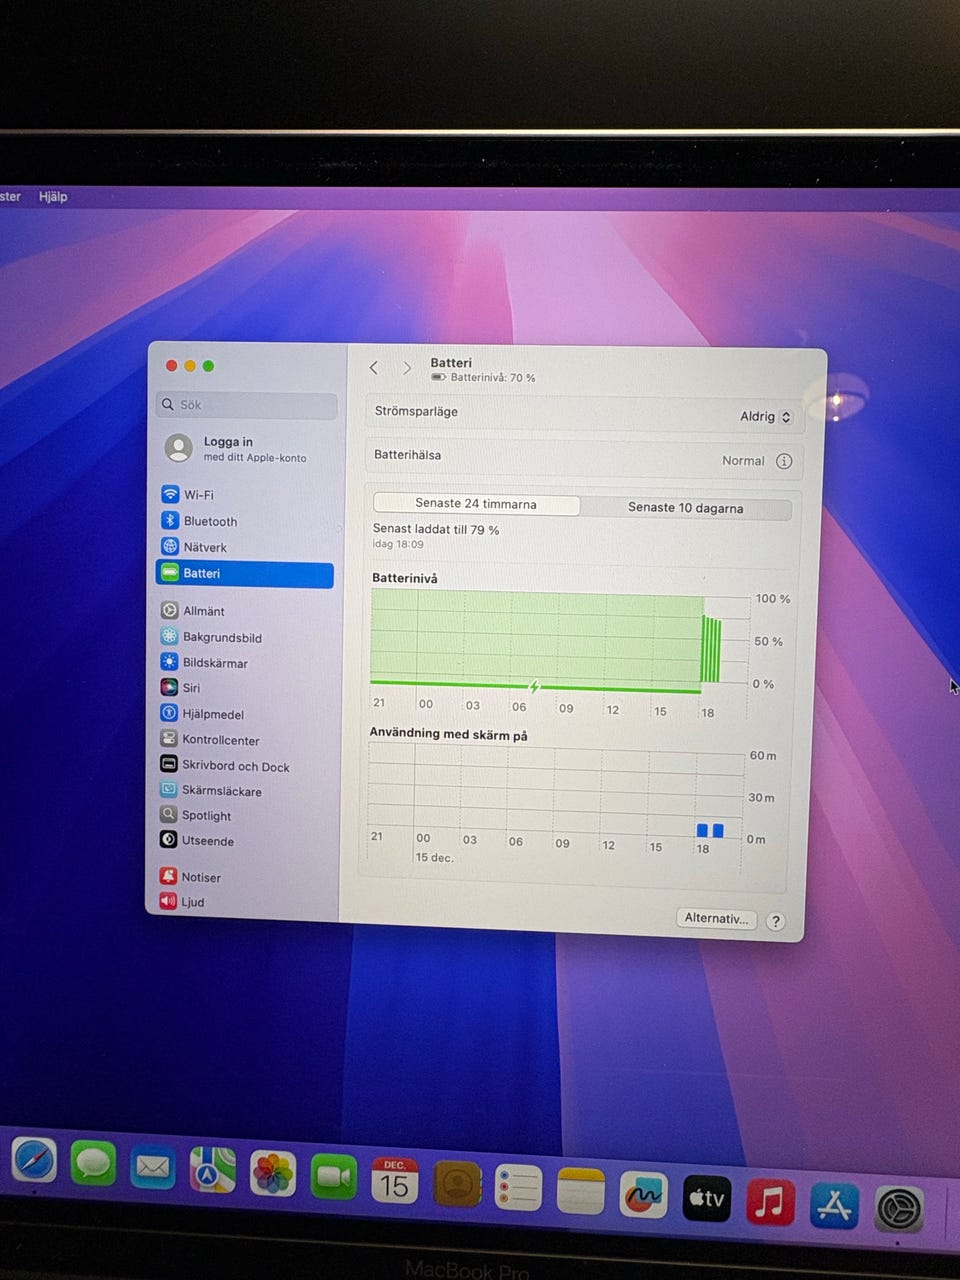Open Notiser notification settings
The height and width of the screenshot is (1280, 960).
click(x=200, y=877)
